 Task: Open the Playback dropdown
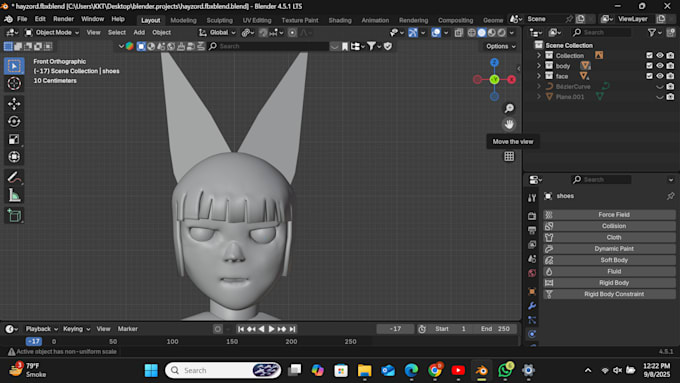coord(41,329)
